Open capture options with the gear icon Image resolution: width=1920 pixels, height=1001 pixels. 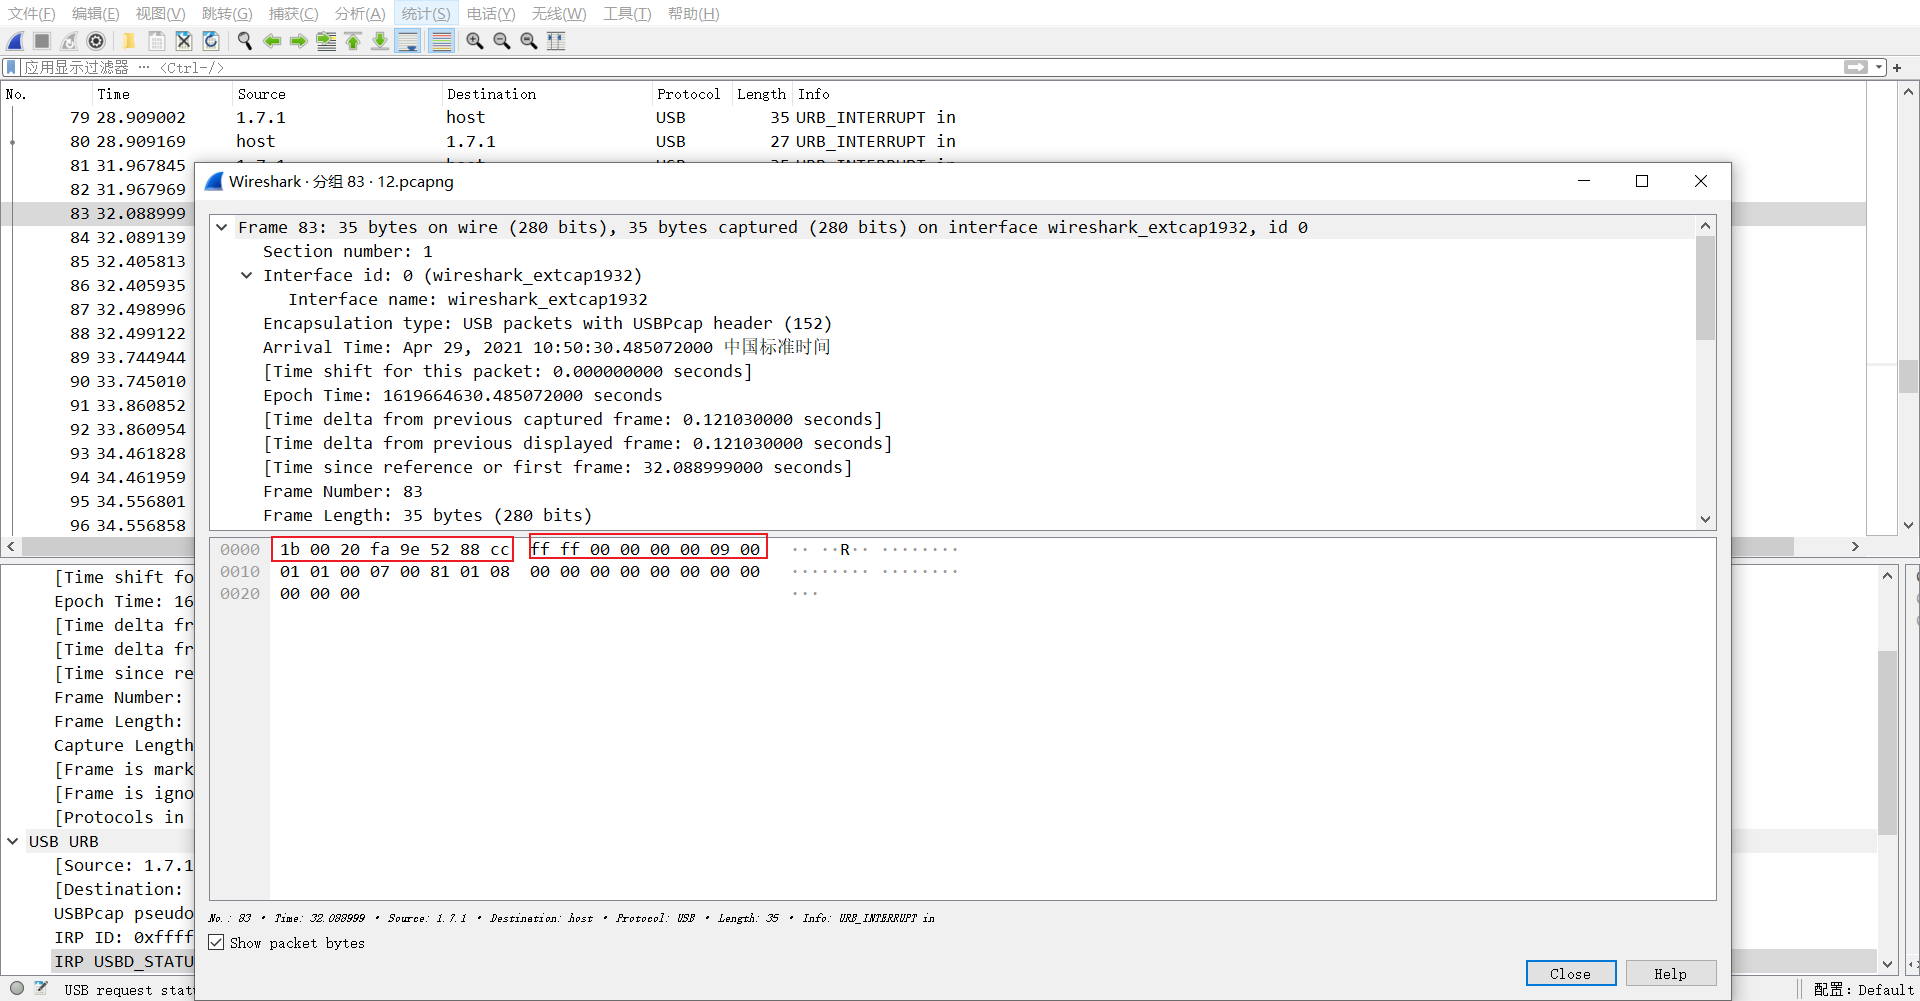tap(96, 41)
